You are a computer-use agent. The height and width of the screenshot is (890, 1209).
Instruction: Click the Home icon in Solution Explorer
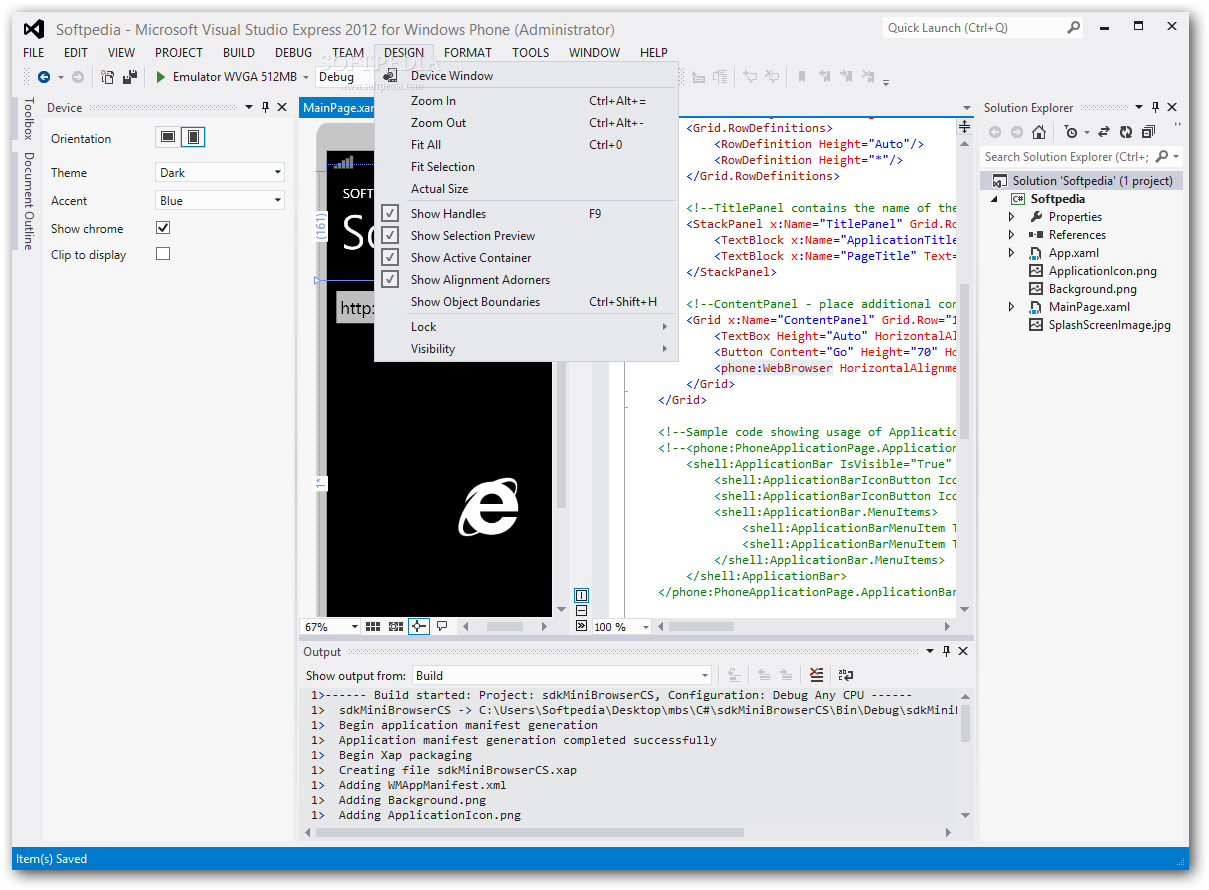point(1039,132)
